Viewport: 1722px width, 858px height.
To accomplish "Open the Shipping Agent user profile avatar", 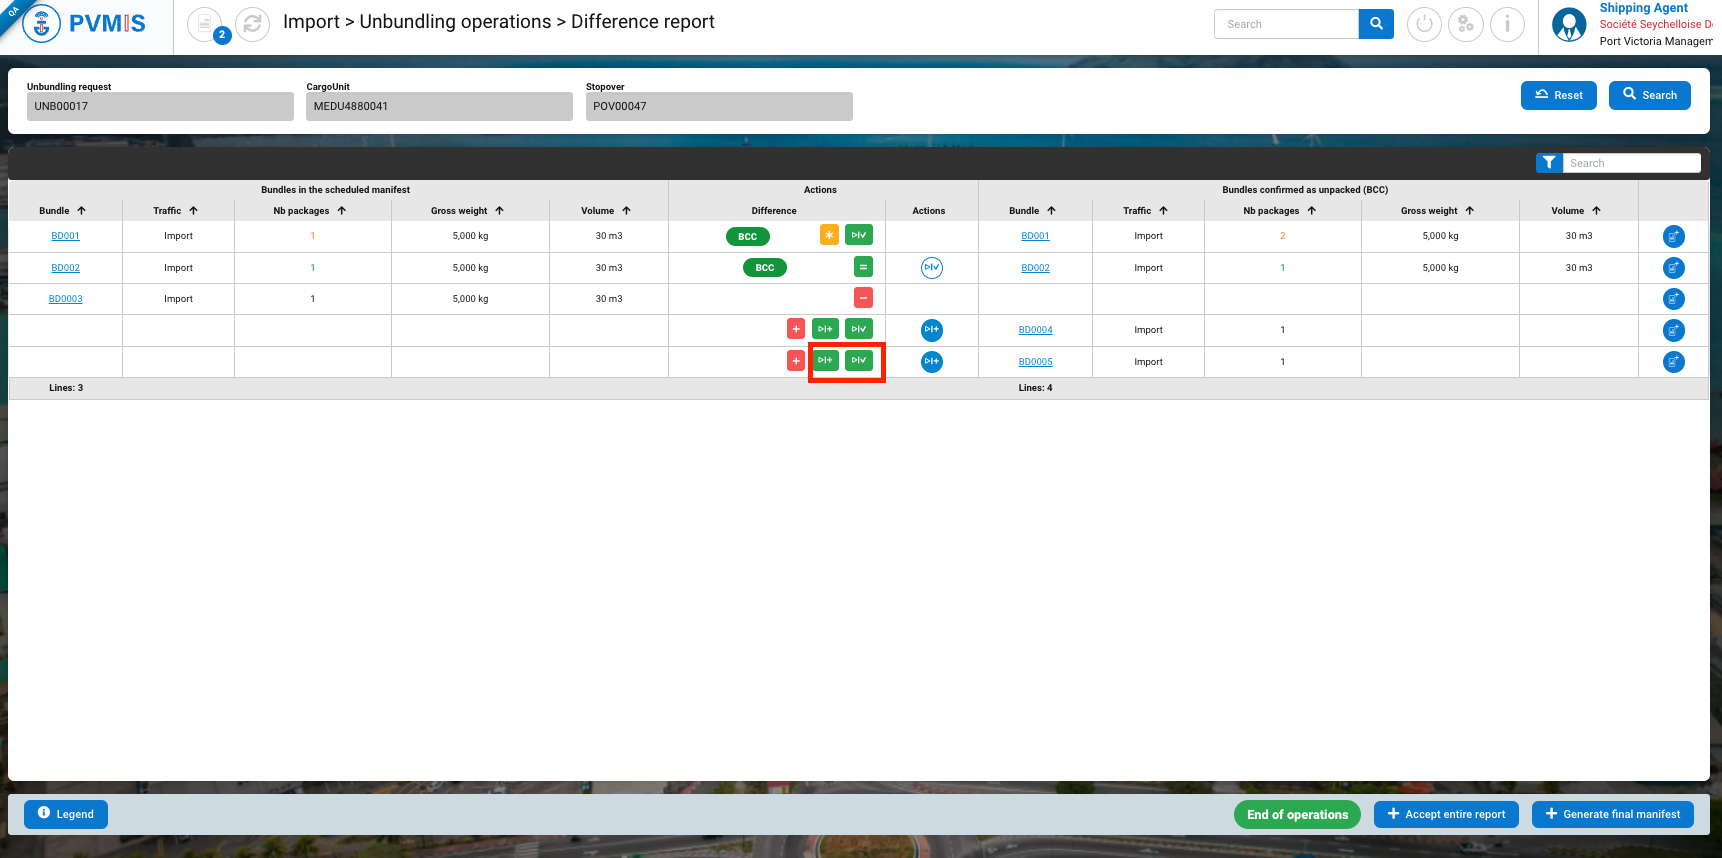I will (1569, 25).
